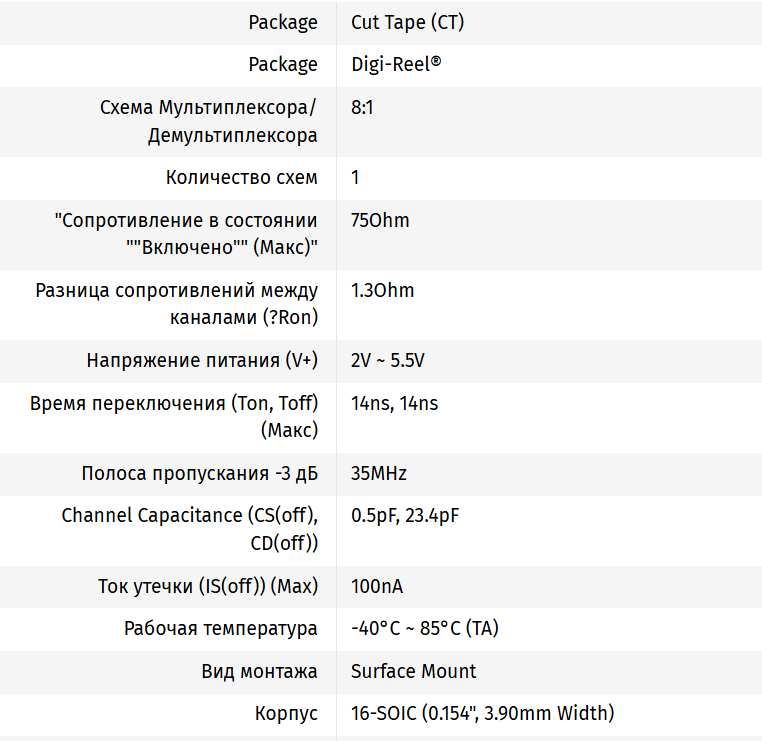Click the Сопротивление в состоянии Включено label
Image resolution: width=762 pixels, height=741 pixels.
click(x=186, y=233)
